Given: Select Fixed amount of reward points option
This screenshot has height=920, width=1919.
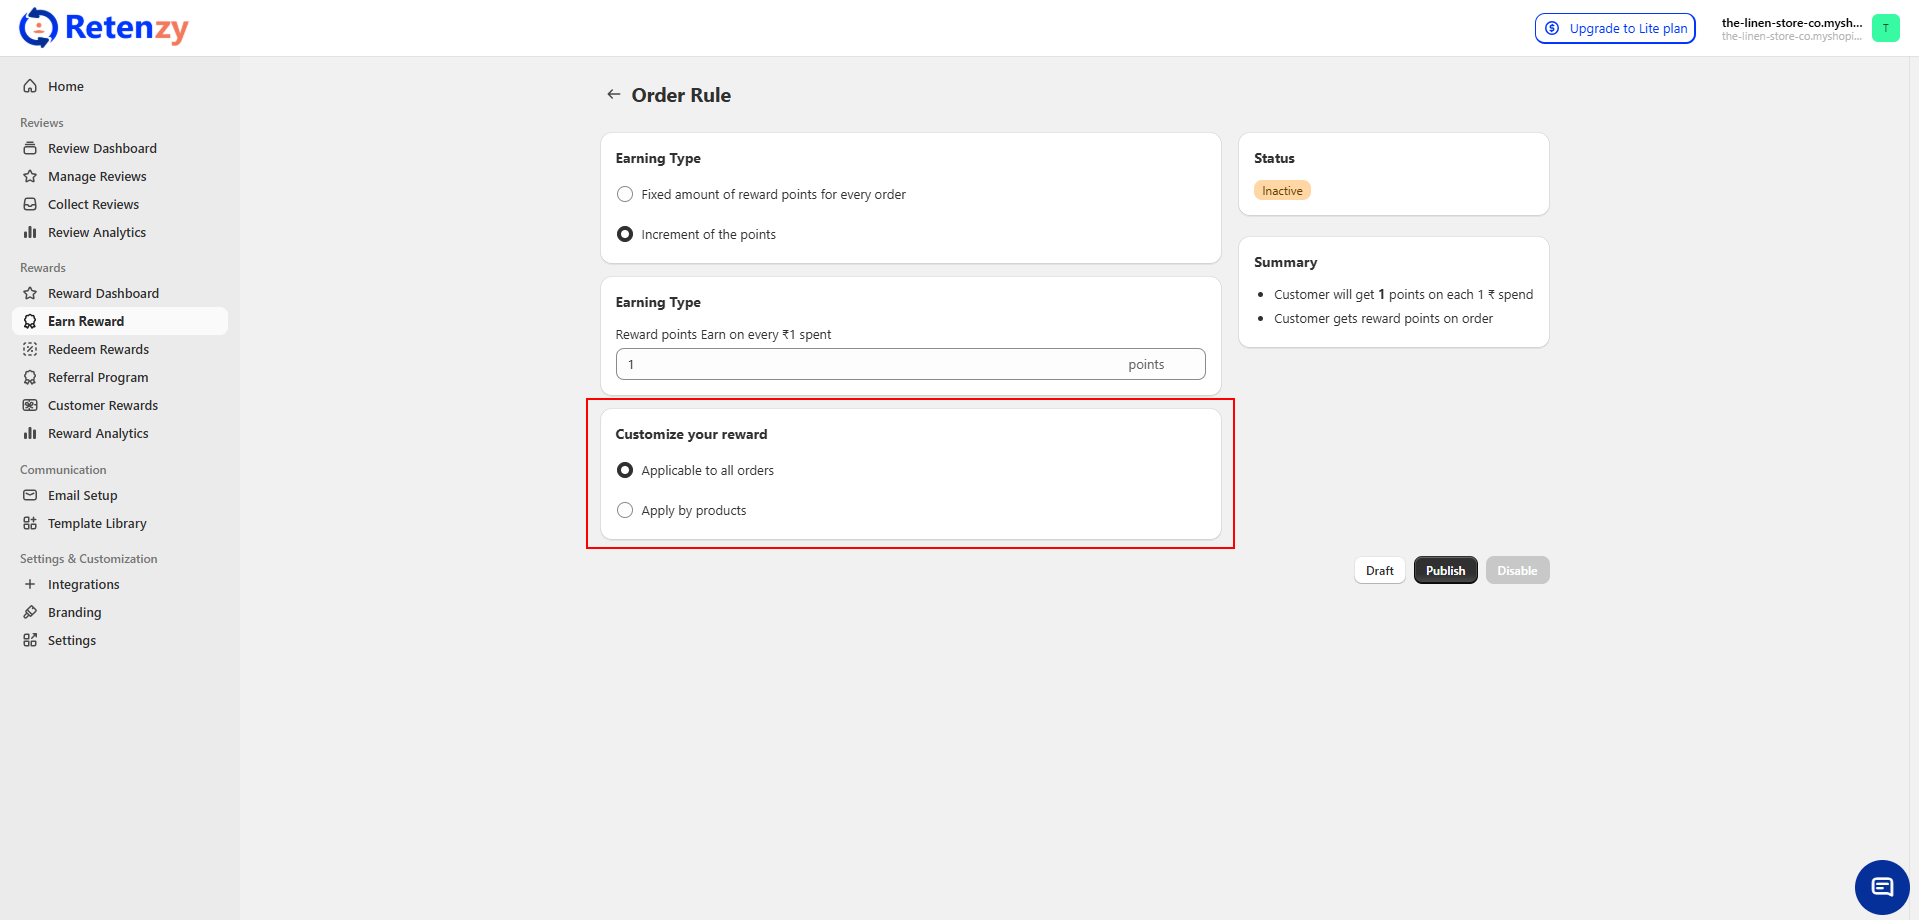Looking at the screenshot, I should click(x=625, y=195).
